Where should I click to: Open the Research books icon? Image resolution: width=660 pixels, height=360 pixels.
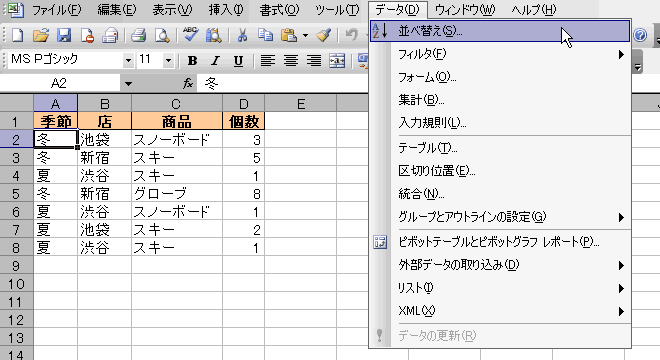pos(214,35)
